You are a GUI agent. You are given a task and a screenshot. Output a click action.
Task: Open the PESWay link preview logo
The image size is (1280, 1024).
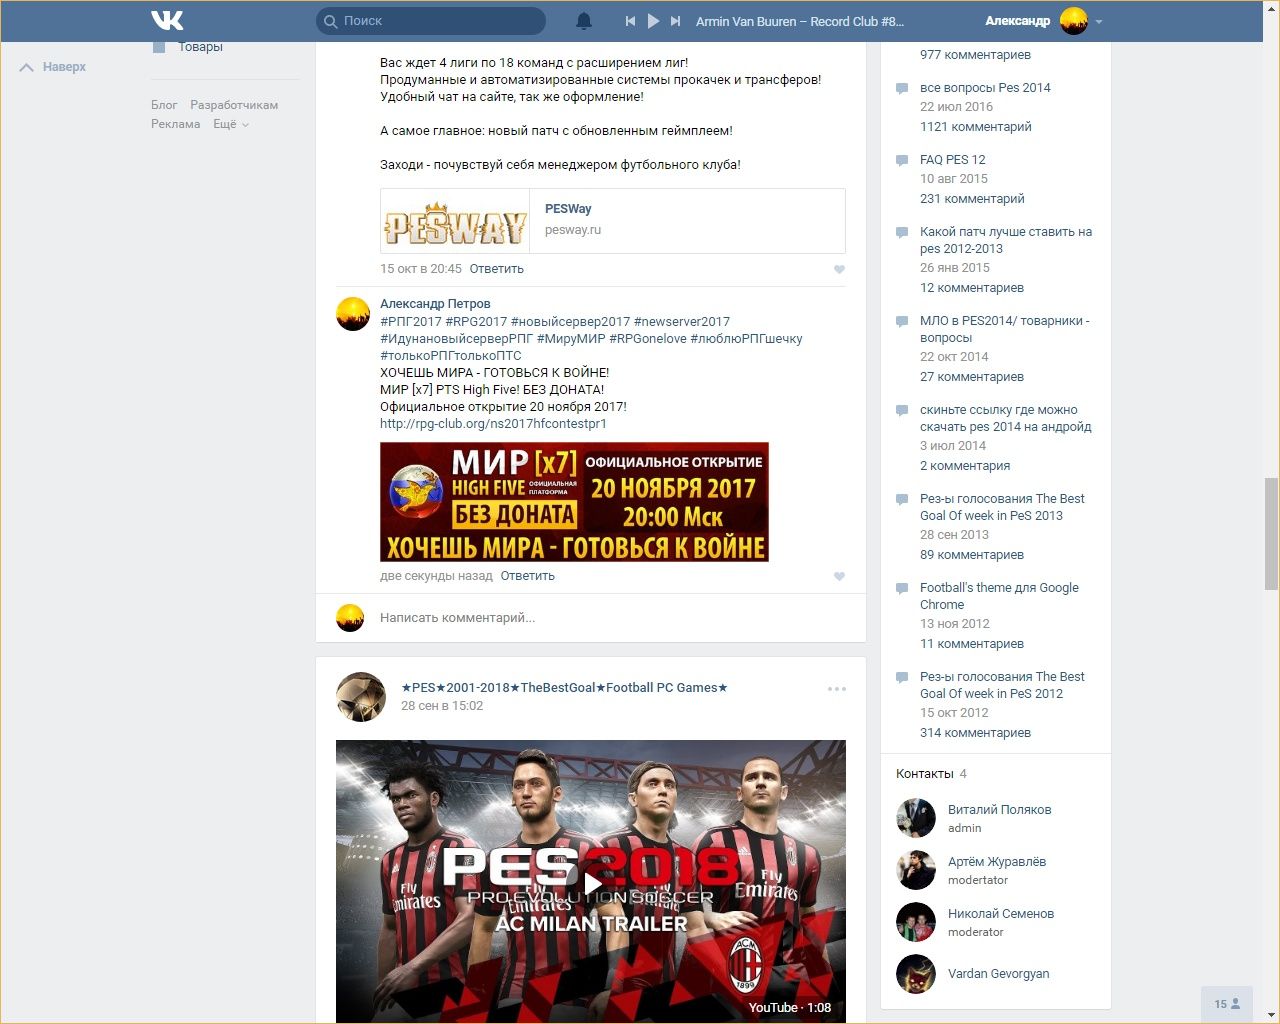[455, 221]
